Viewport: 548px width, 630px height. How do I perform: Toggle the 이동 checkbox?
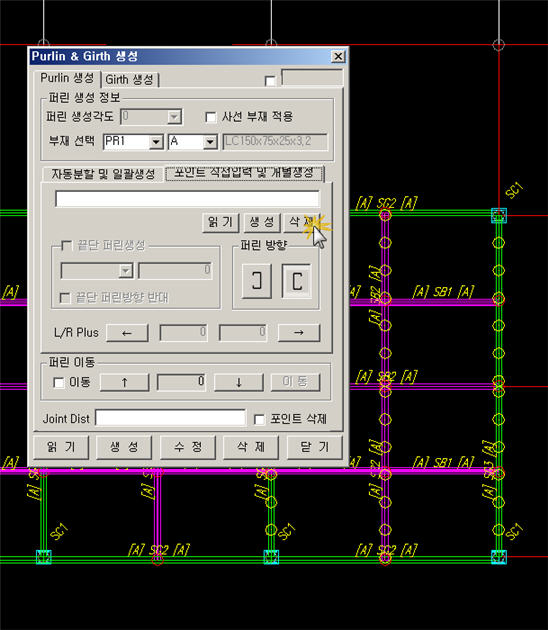[x=59, y=382]
